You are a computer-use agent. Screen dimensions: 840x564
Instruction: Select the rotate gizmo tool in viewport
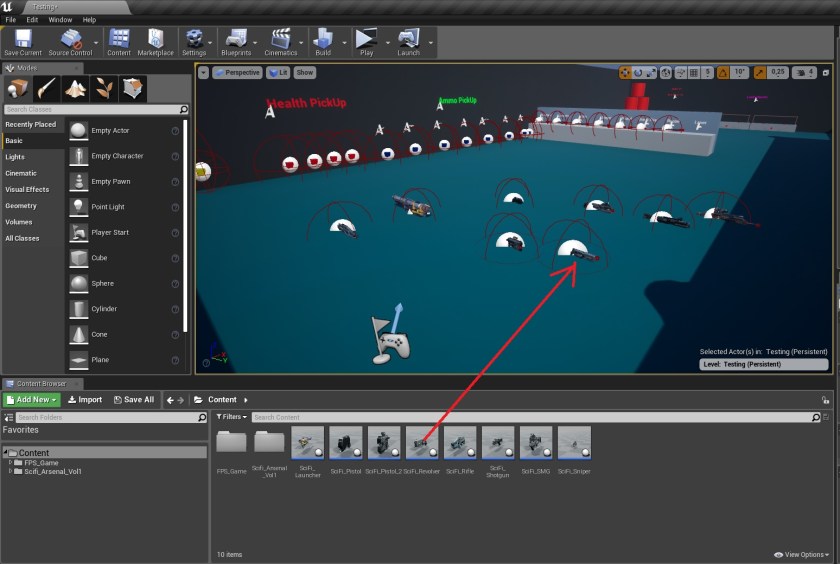point(639,73)
